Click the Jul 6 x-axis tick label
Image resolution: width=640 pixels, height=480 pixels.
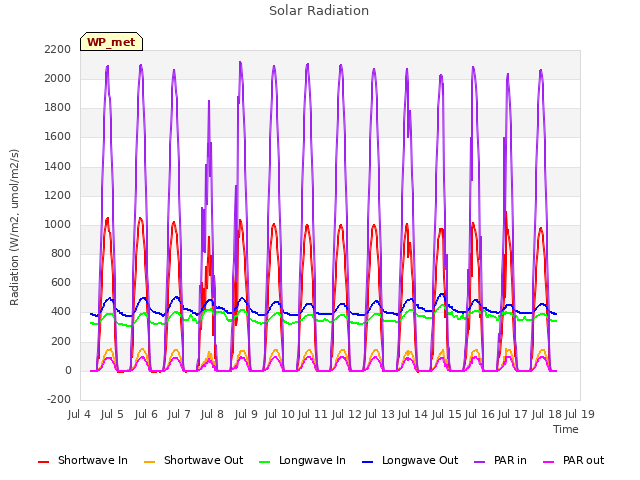[146, 414]
